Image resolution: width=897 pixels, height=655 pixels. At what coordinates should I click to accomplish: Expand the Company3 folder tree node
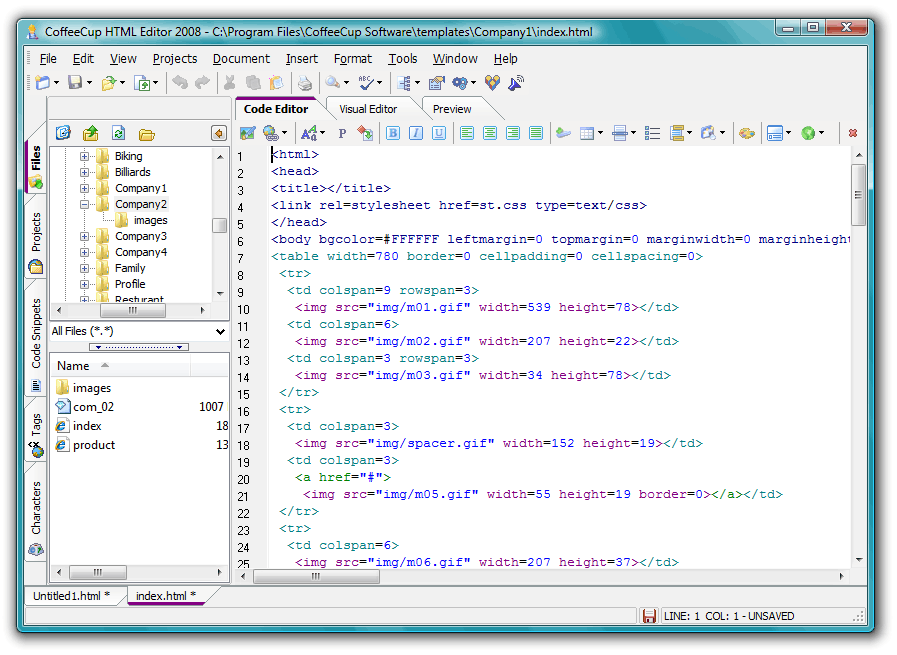click(84, 236)
